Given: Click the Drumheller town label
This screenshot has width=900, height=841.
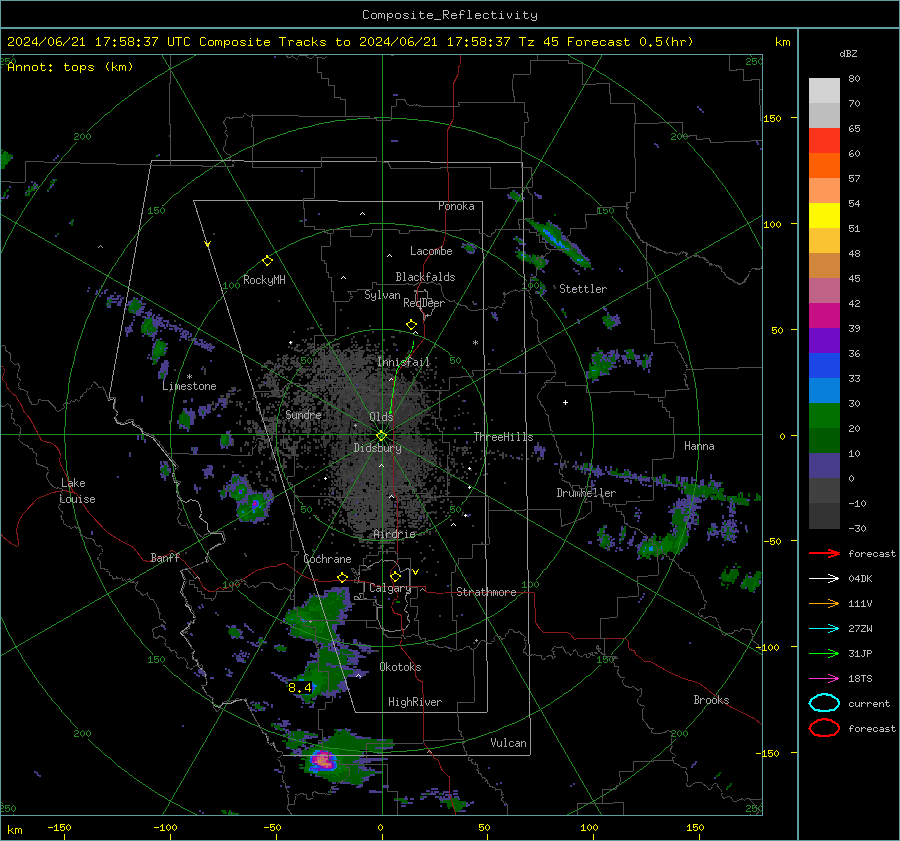Looking at the screenshot, I should (x=586, y=493).
